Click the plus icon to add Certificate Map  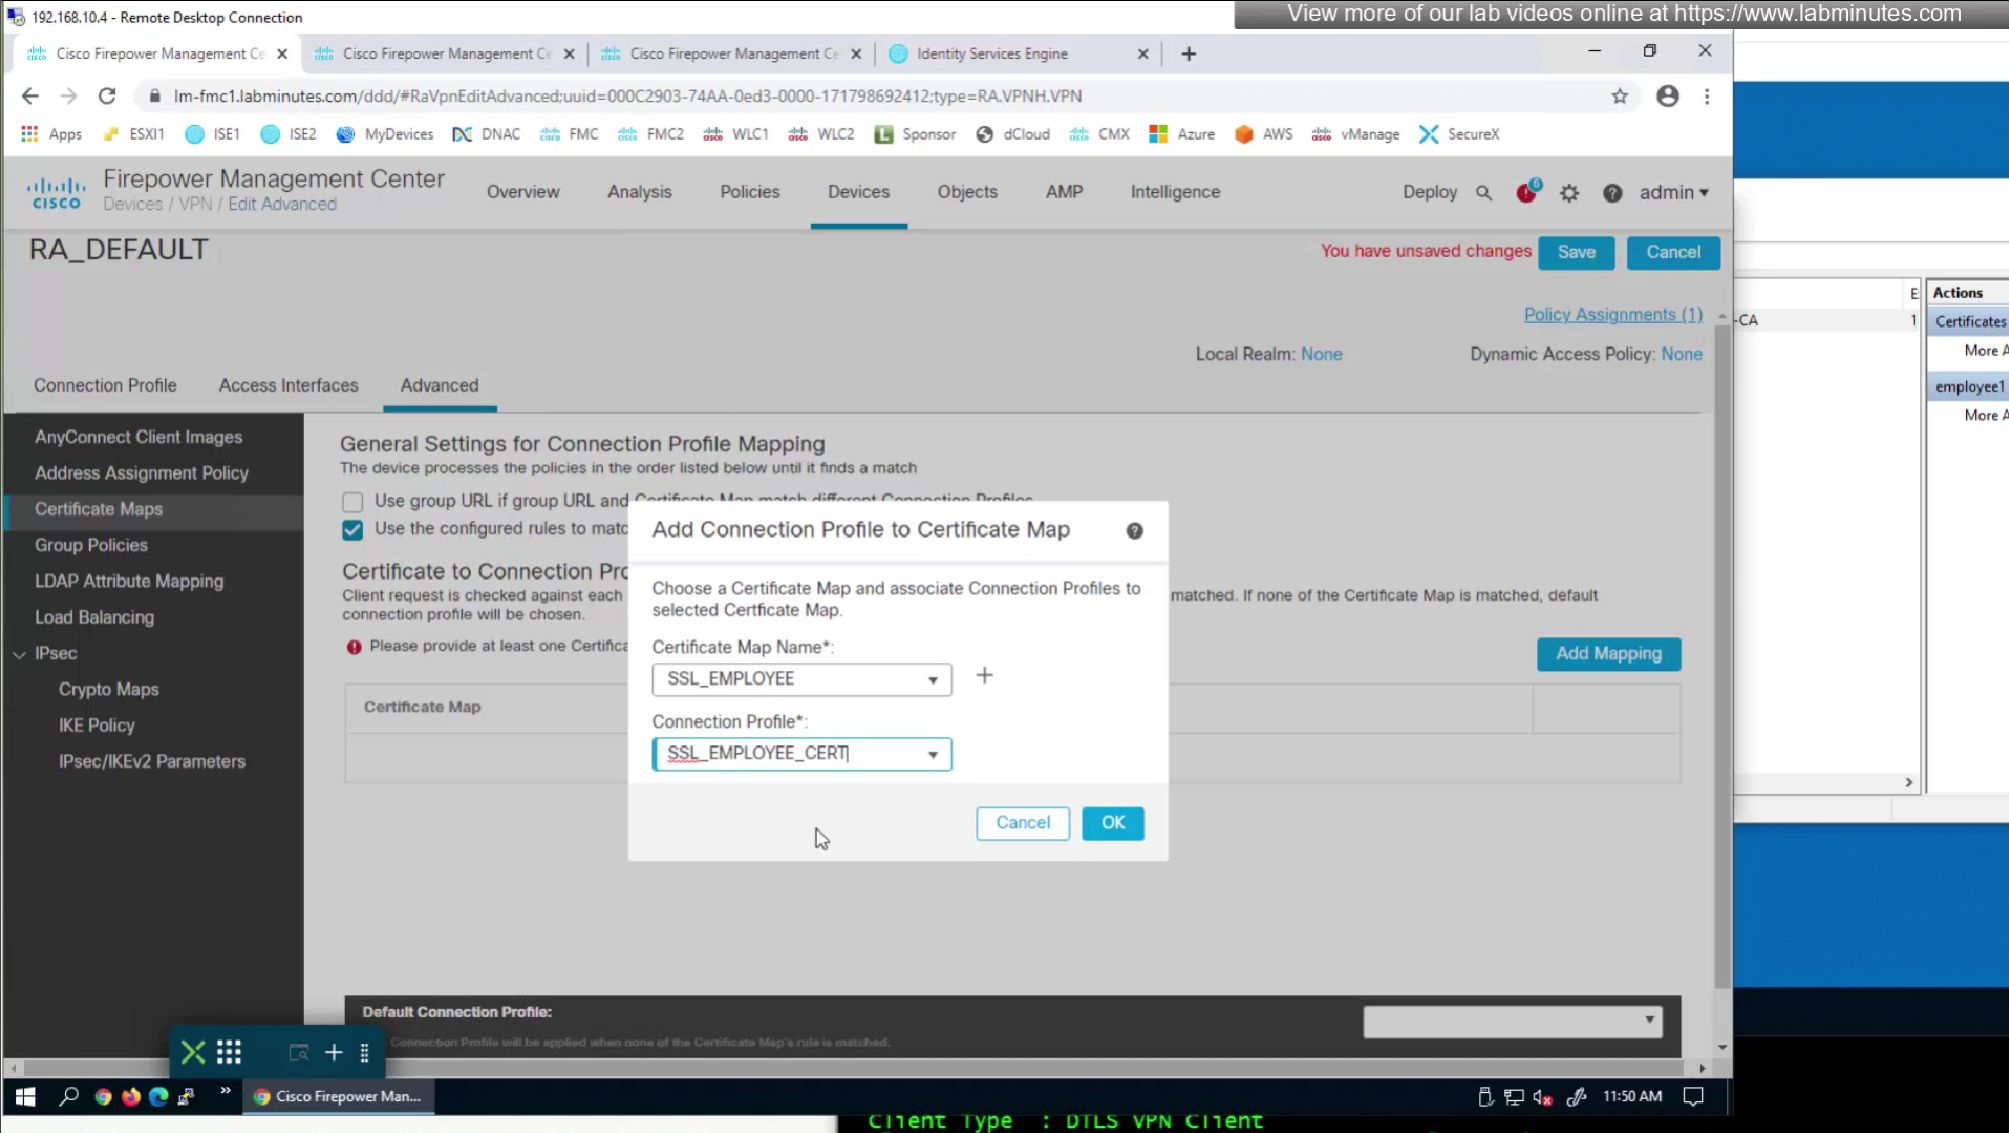[984, 676]
